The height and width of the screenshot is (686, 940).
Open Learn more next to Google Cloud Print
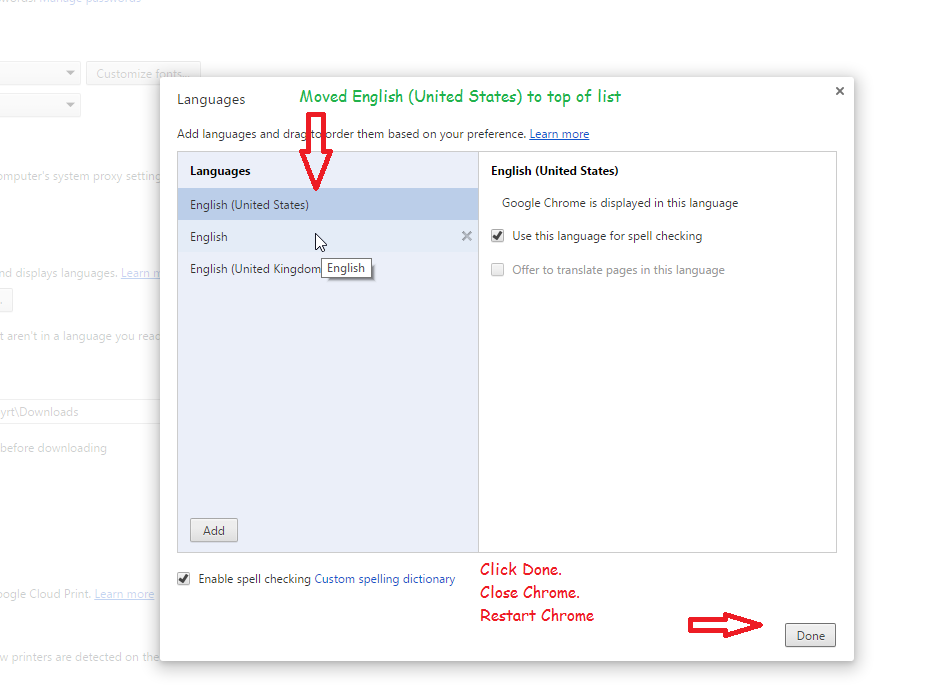coord(125,594)
